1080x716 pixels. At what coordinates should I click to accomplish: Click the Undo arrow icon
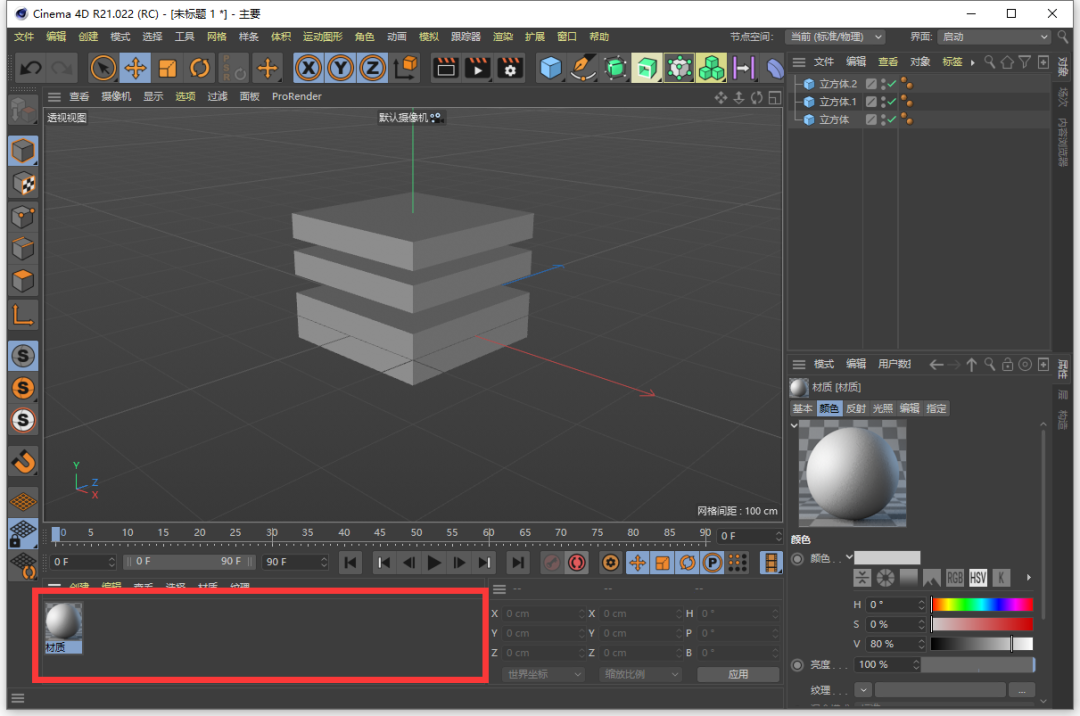(x=30, y=68)
